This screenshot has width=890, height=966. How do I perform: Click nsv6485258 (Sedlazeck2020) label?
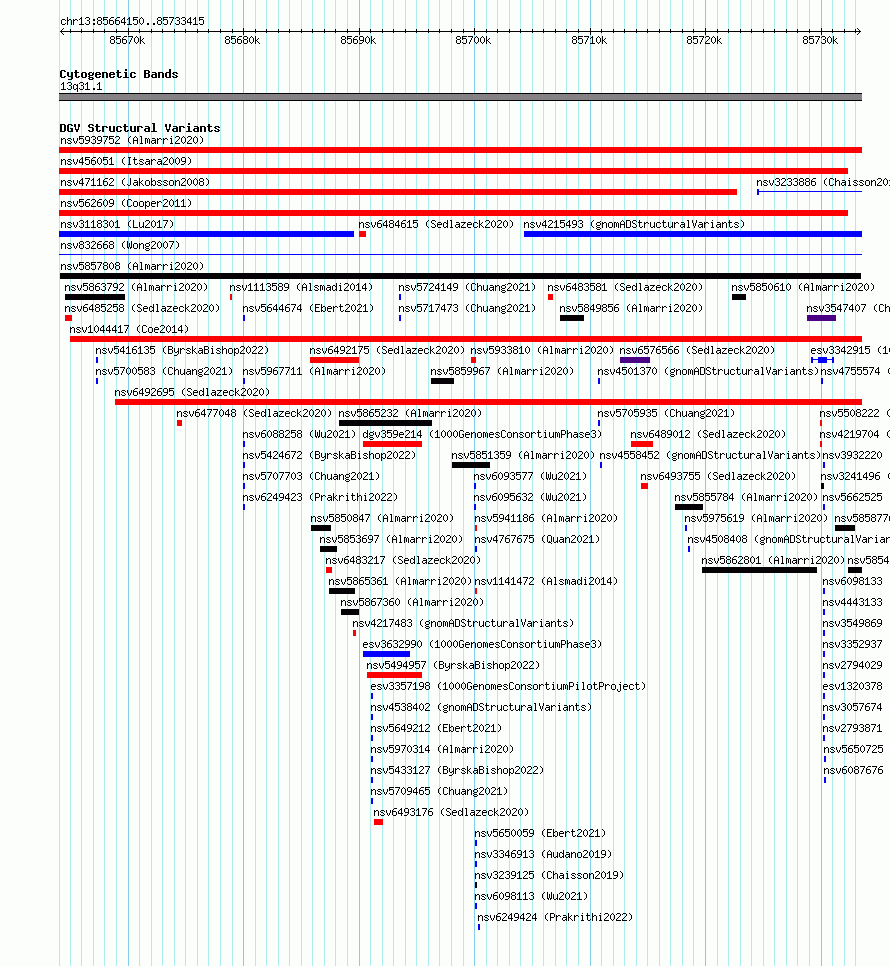tap(142, 308)
